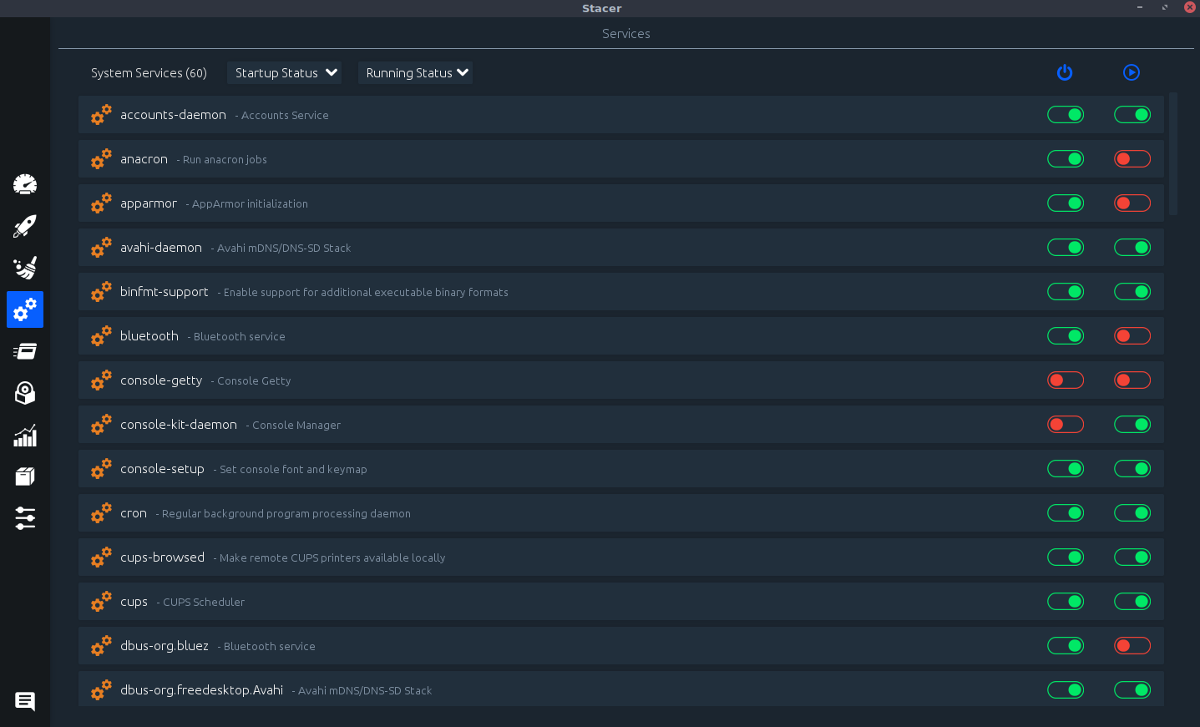1200x727 pixels.
Task: Click the gears icon beside apparmor
Action: click(x=101, y=203)
